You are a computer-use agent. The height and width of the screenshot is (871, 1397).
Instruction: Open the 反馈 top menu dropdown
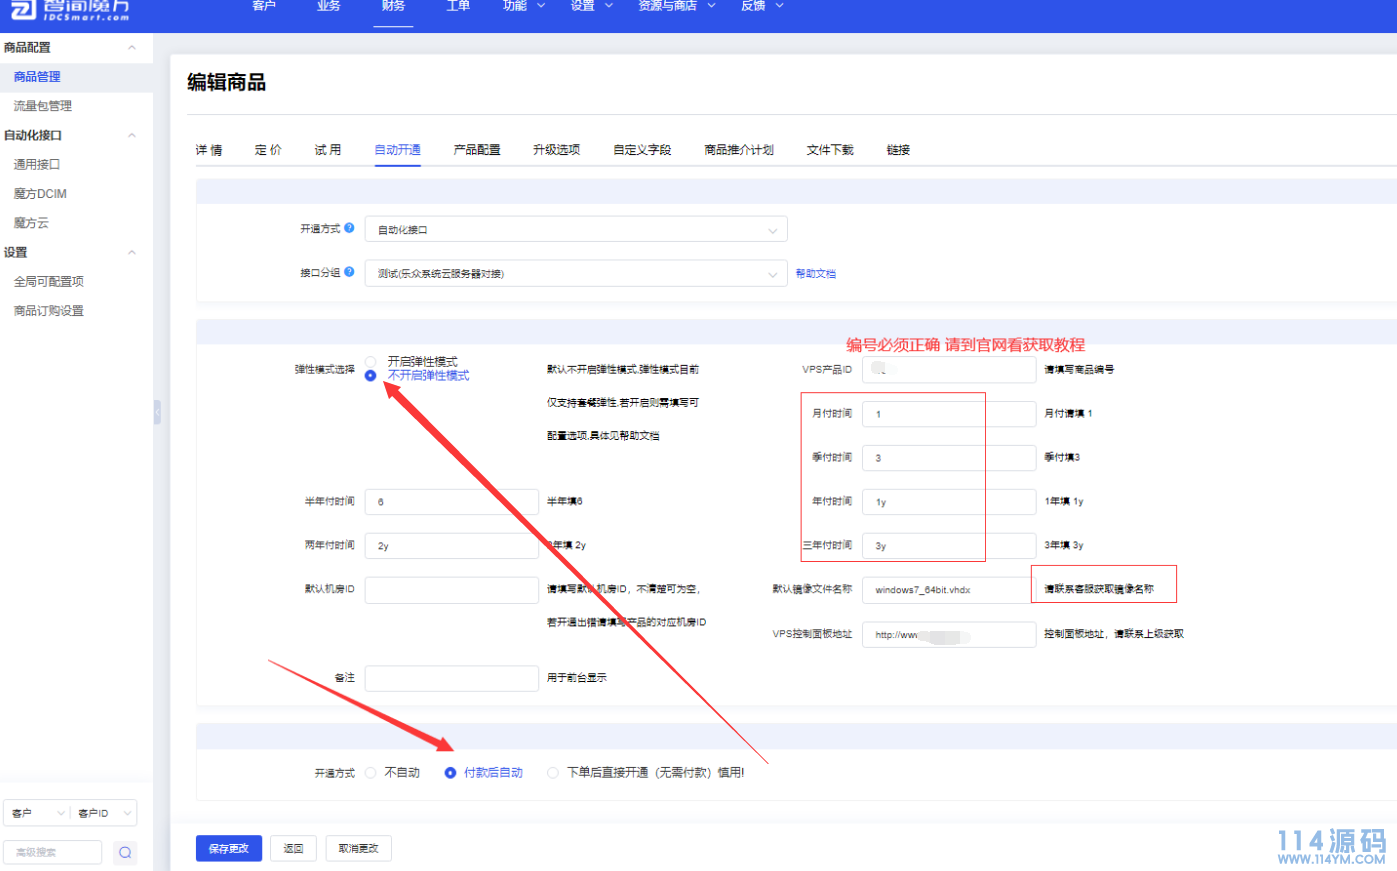762,6
